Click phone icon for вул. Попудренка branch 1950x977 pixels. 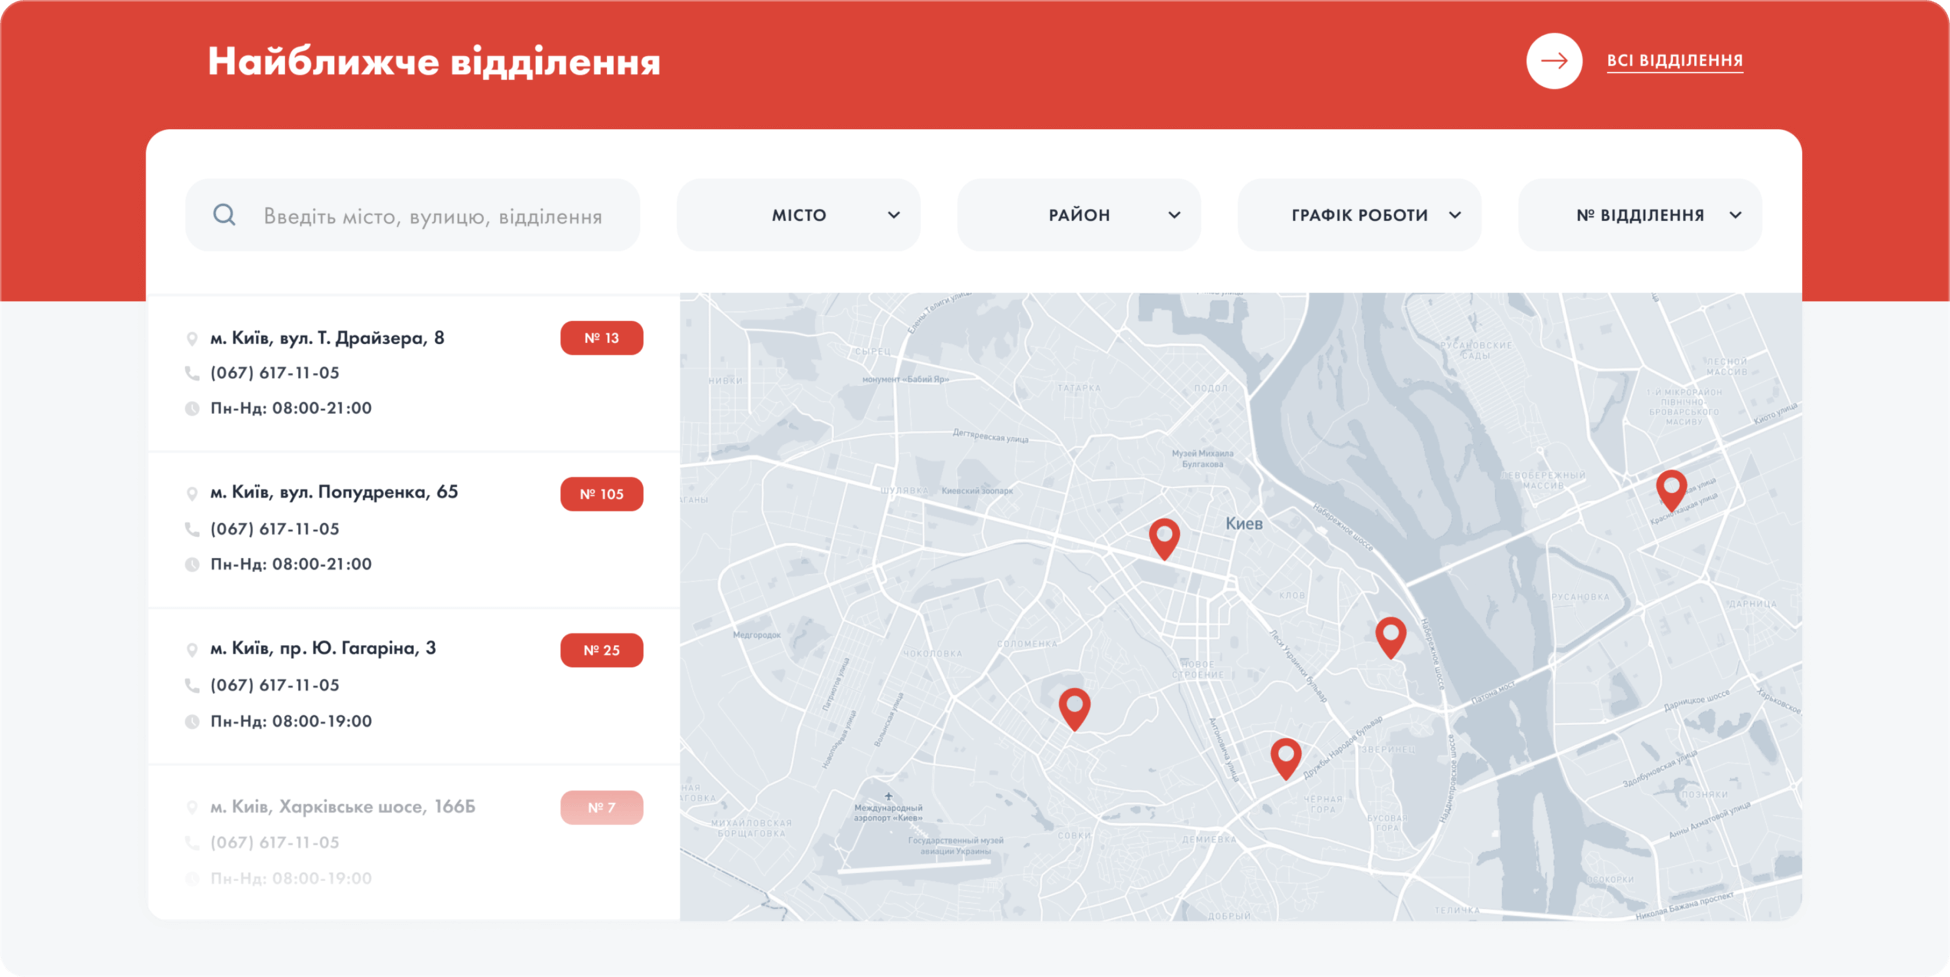point(192,529)
